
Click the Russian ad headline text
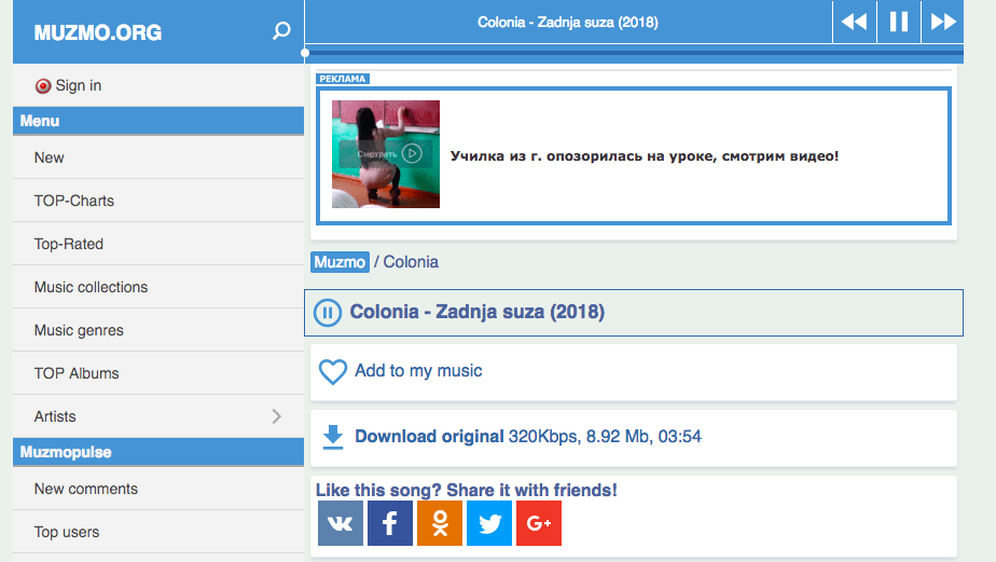pos(644,156)
